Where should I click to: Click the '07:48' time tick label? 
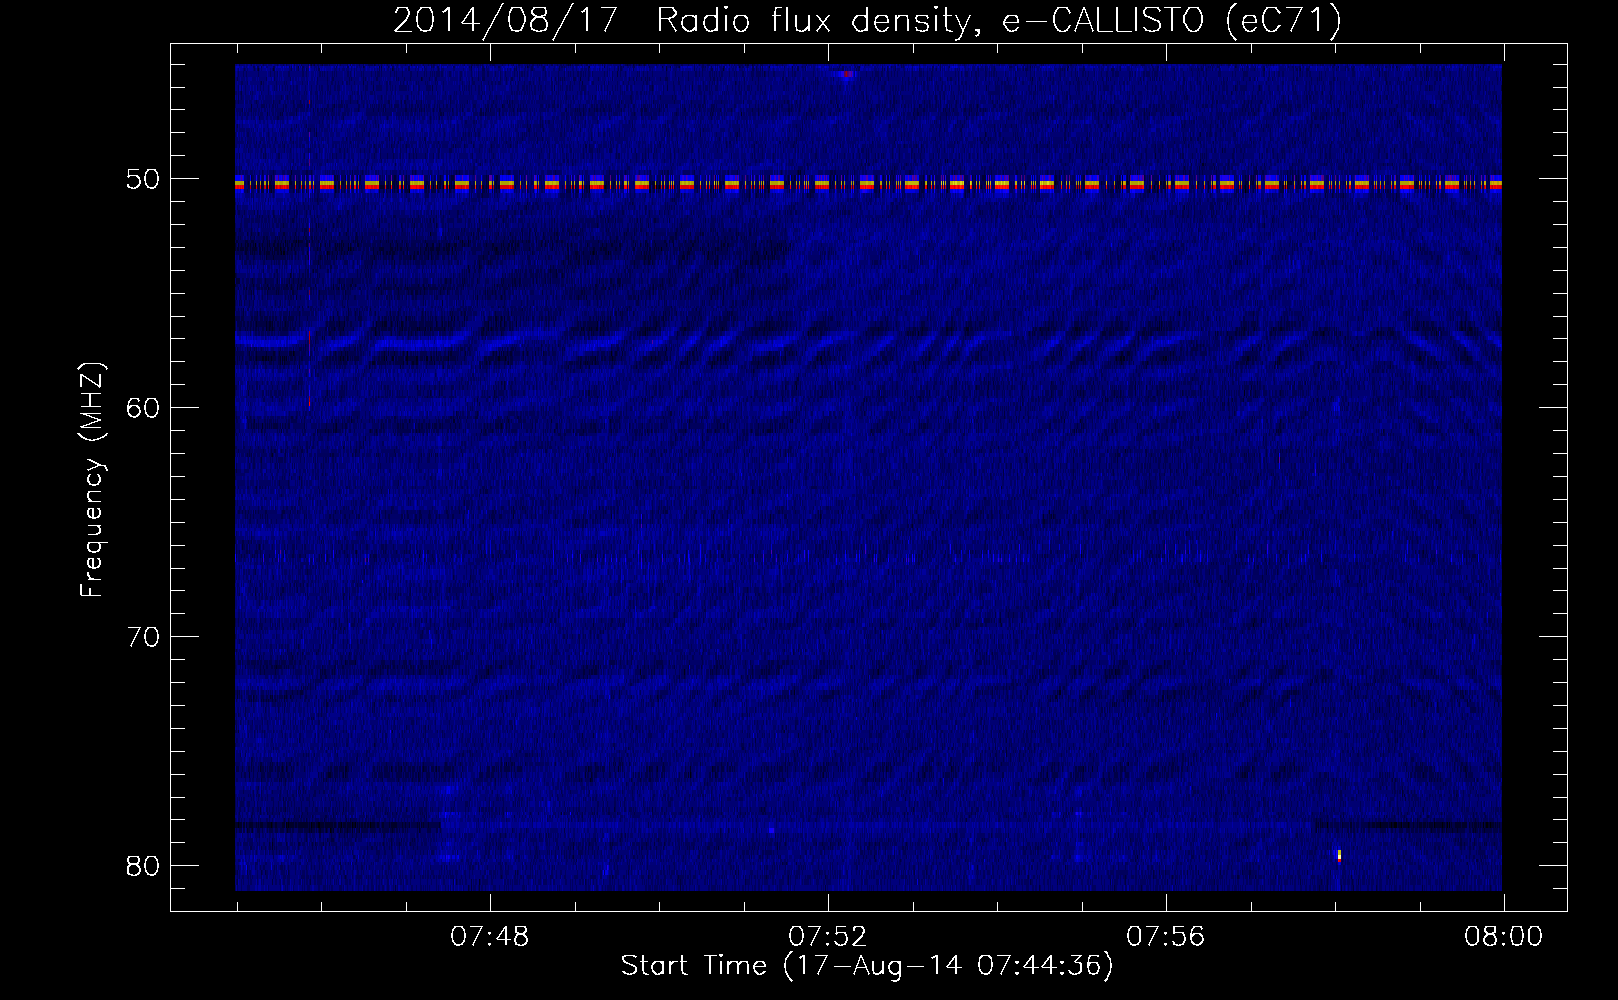pos(489,937)
